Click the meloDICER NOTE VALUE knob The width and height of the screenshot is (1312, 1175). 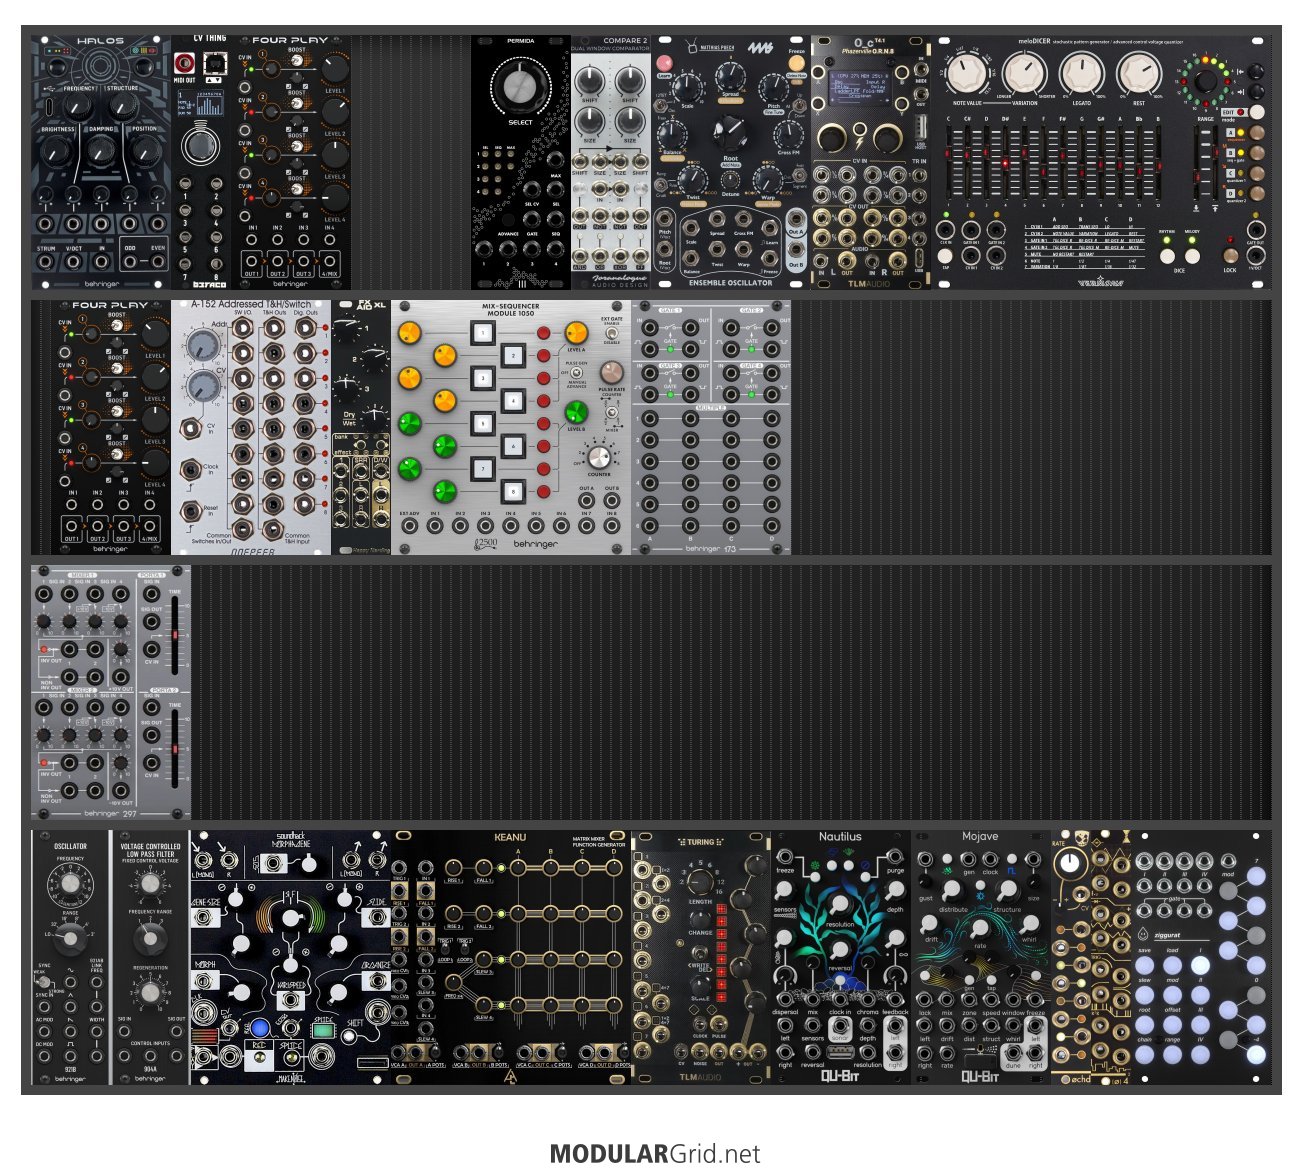coord(966,73)
